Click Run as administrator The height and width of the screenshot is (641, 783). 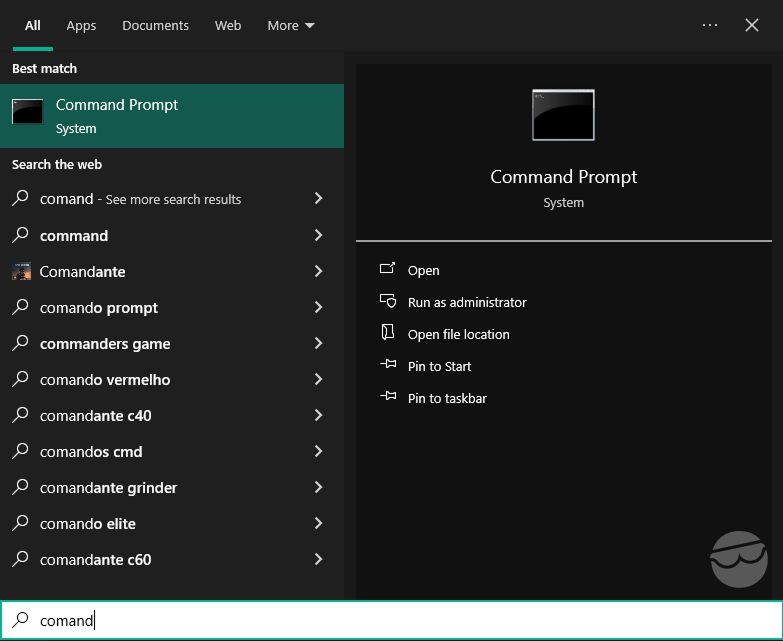coord(467,303)
